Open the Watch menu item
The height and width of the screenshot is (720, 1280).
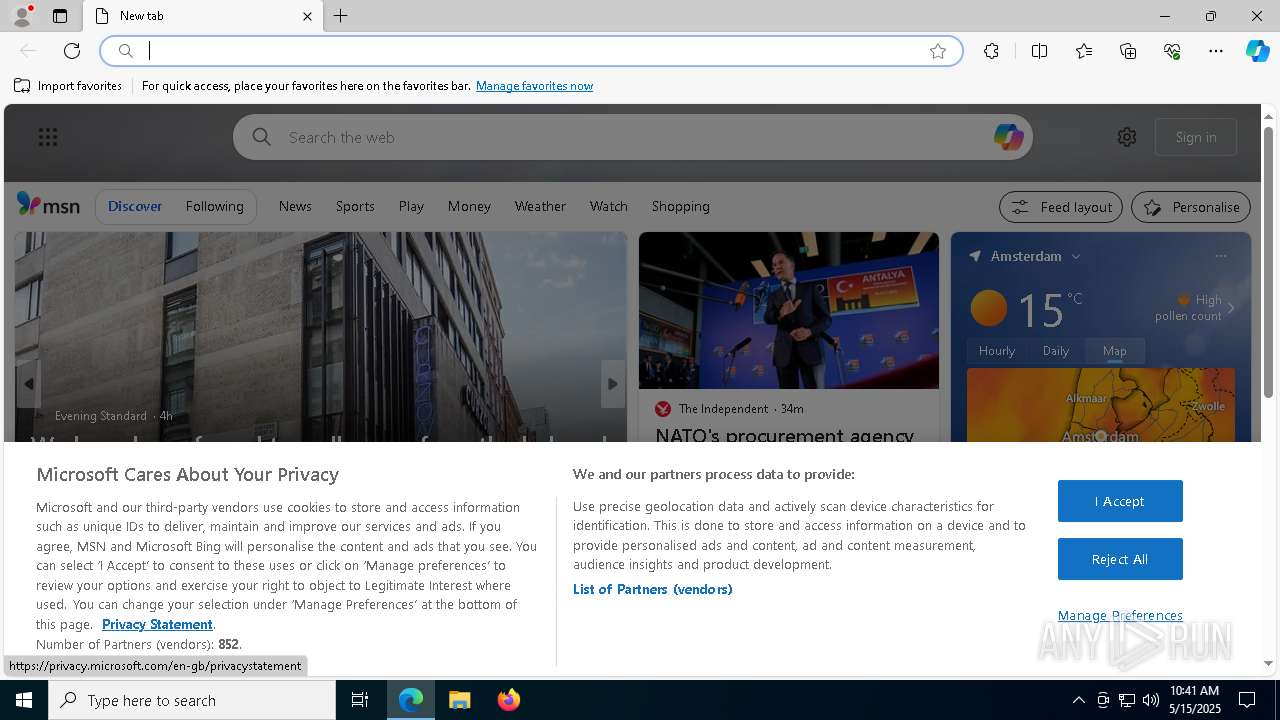608,206
